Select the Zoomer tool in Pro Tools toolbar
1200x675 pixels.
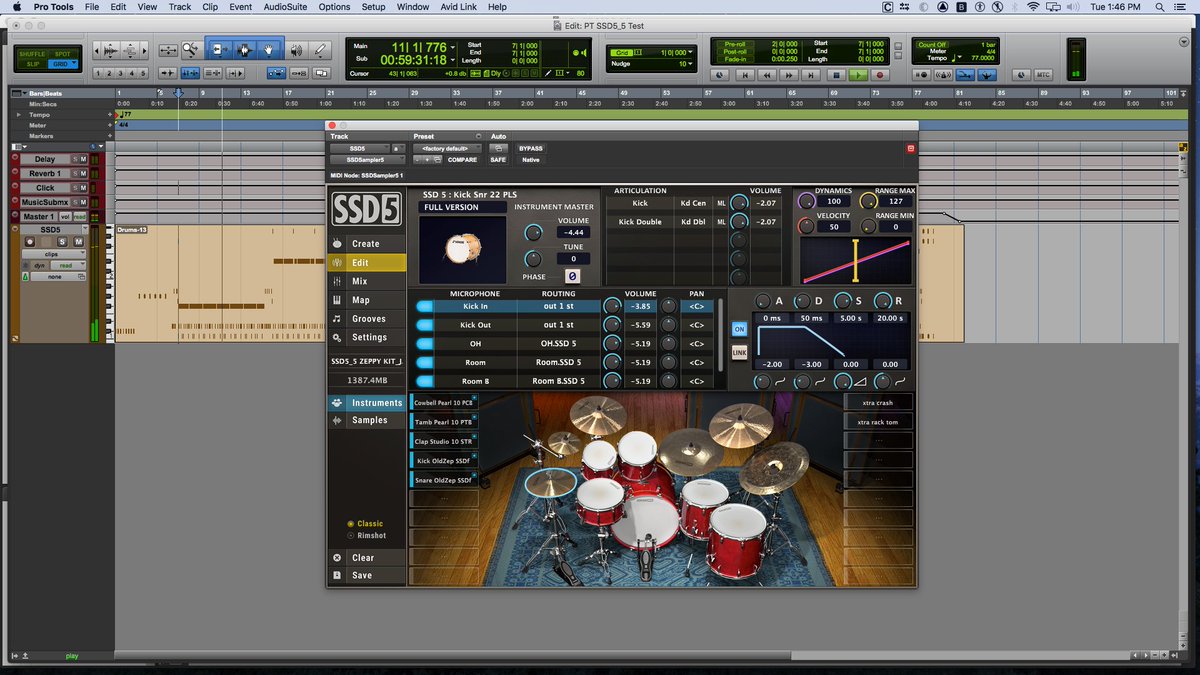pyautogui.click(x=191, y=49)
